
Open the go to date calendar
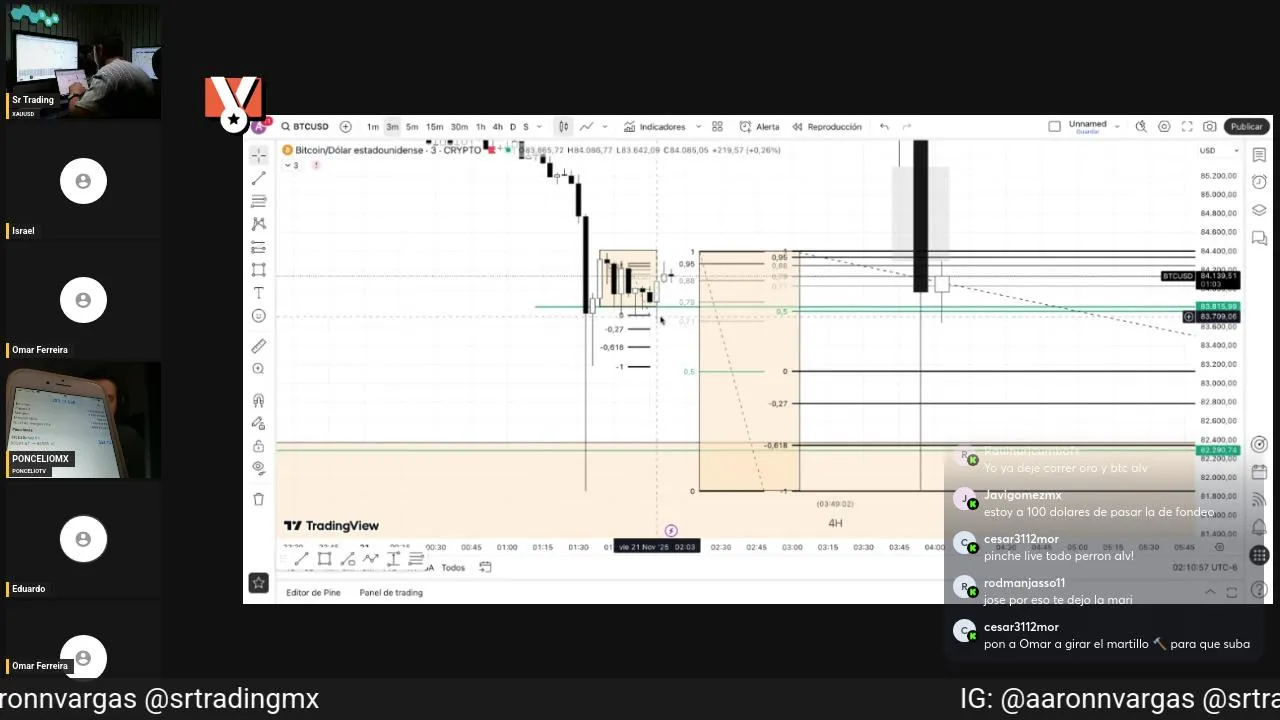tap(485, 567)
